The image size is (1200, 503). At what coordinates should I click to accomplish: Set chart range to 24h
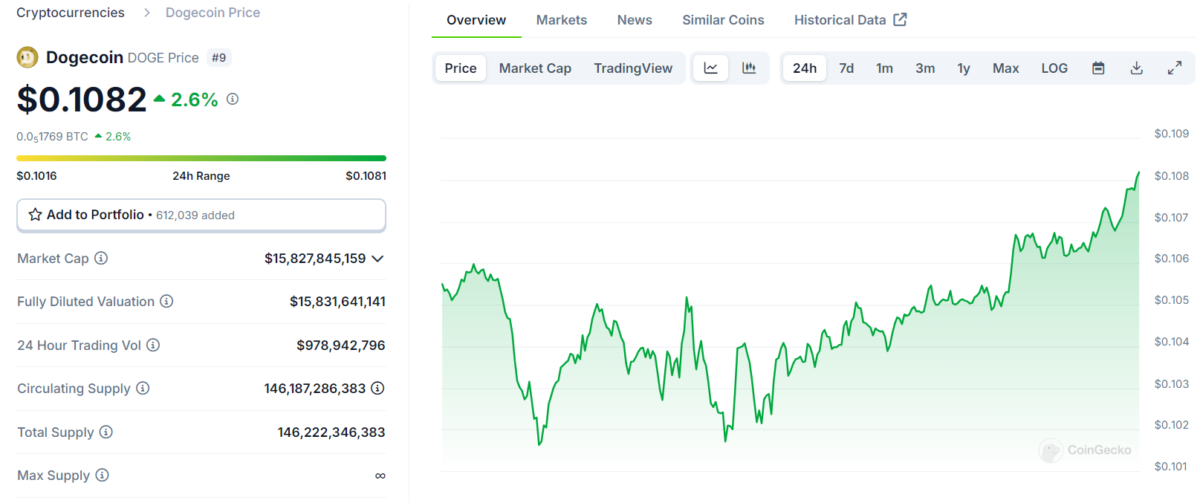[x=805, y=68]
